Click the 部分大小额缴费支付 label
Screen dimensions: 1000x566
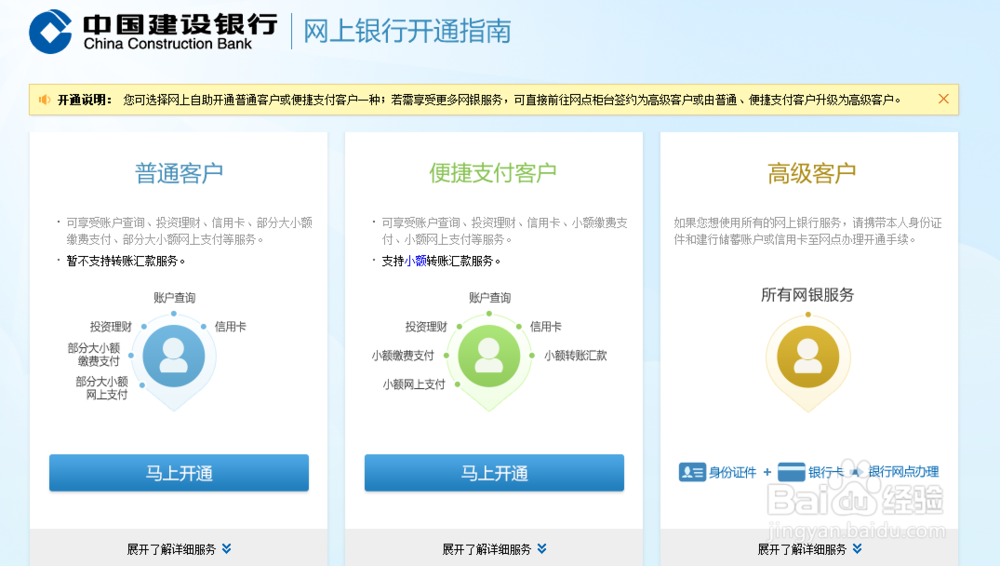94,354
